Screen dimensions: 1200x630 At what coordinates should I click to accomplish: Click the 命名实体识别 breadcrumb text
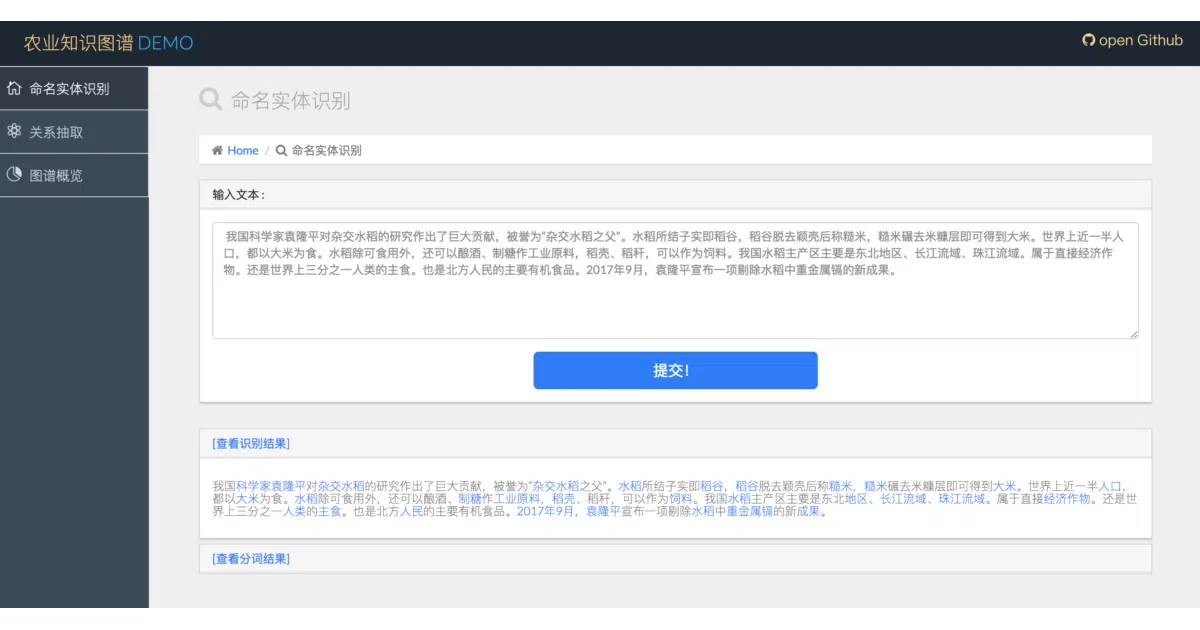tap(326, 150)
